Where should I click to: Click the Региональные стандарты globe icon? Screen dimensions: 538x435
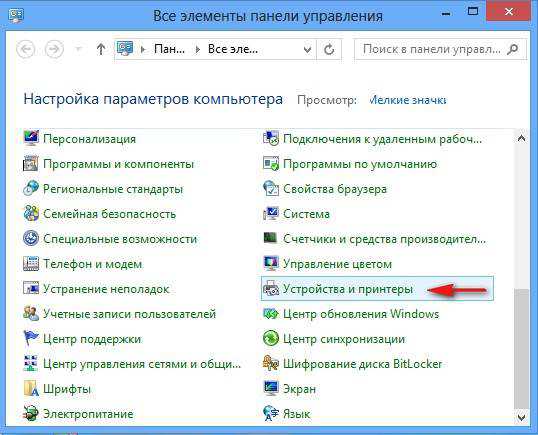[31, 189]
